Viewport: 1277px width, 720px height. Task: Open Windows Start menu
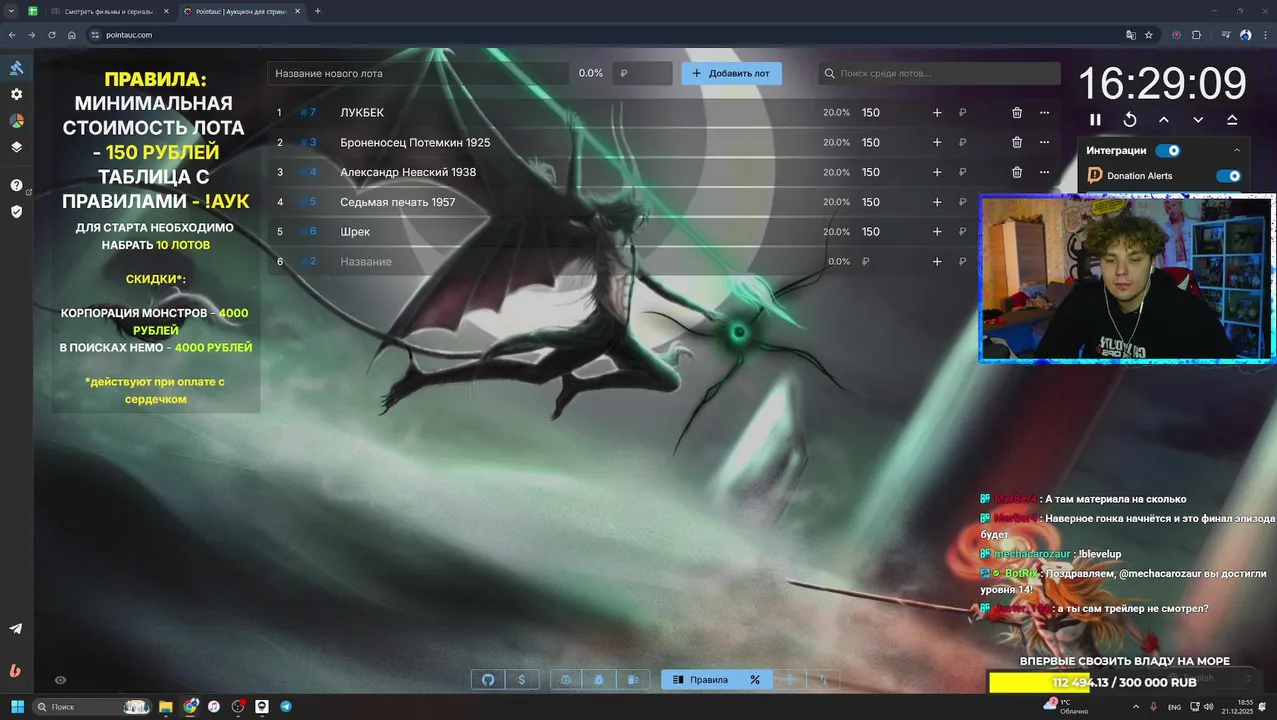coord(17,707)
